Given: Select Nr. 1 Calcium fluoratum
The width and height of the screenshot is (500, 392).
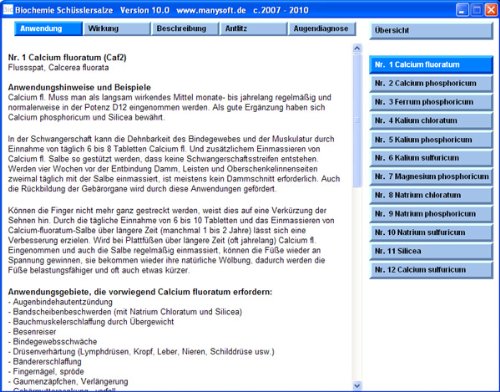Looking at the screenshot, I should point(431,65).
